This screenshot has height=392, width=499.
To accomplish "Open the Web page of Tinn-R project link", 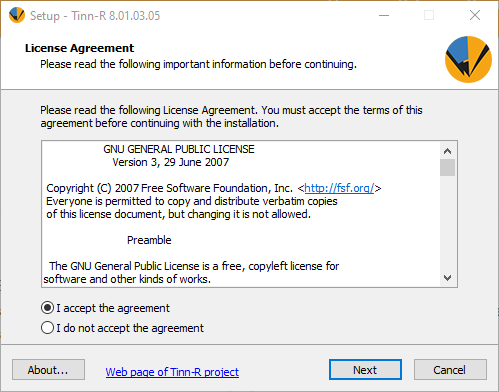I will [172, 372].
